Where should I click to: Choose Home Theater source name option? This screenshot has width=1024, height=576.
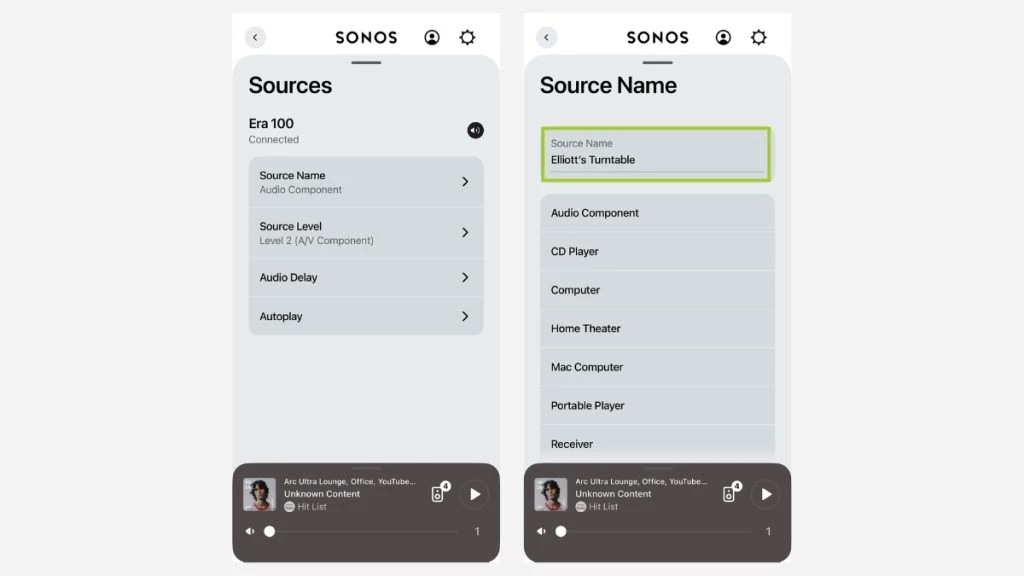pyautogui.click(x=657, y=328)
